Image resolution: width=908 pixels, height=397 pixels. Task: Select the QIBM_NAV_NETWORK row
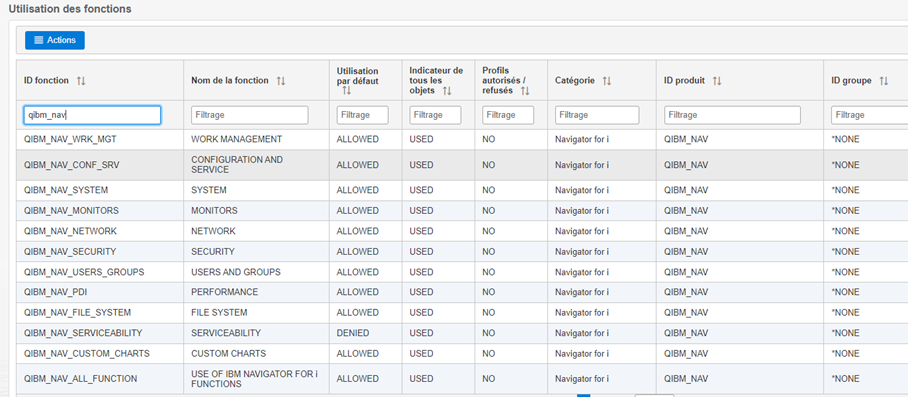(x=462, y=231)
